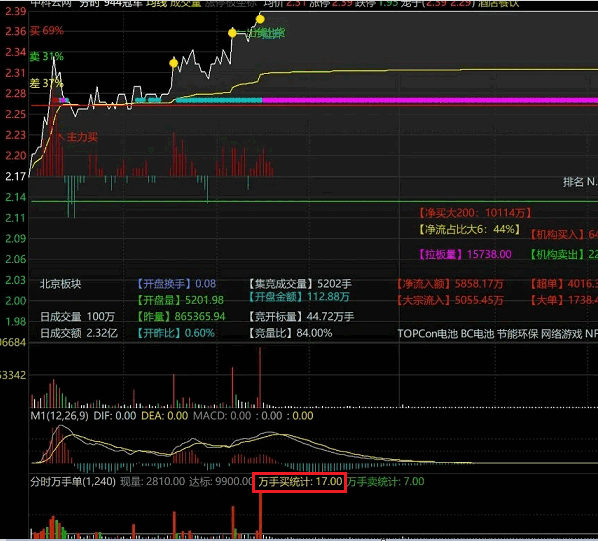The image size is (598, 541).
Task: Click the 开盘量 5201.98 value
Action: click(180, 300)
